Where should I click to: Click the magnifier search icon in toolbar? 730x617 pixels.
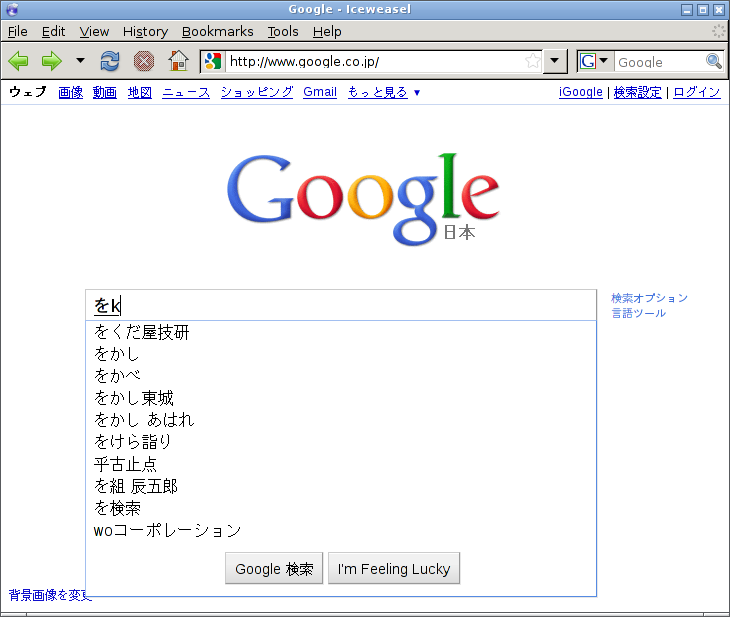point(713,61)
